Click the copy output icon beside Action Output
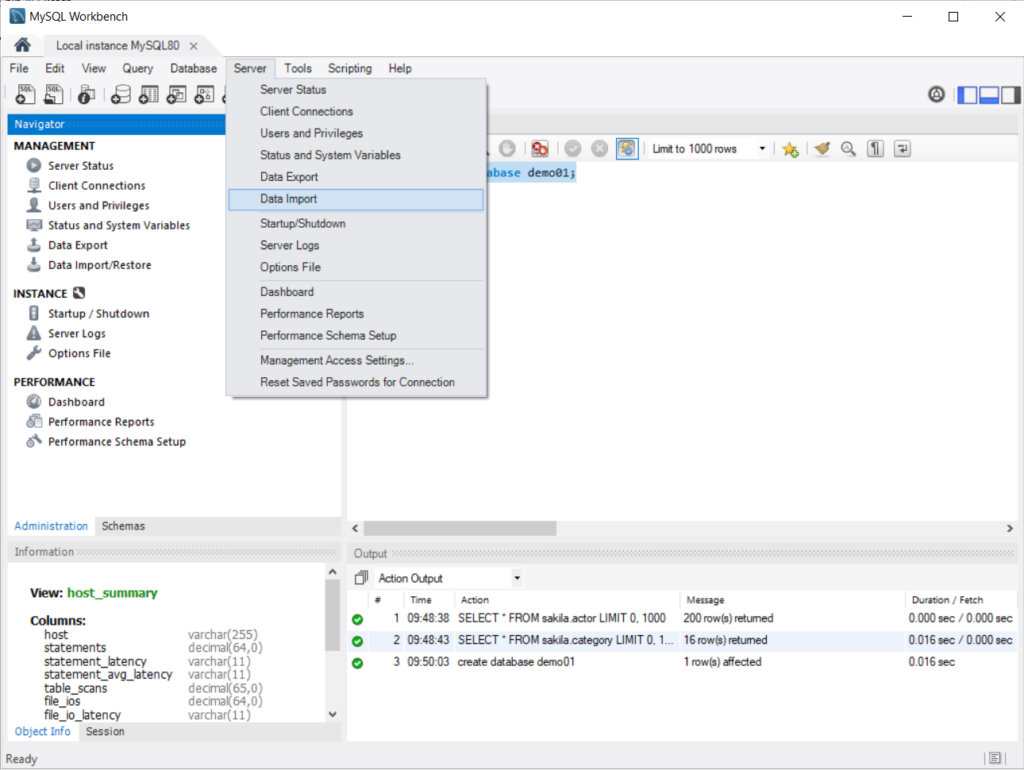Screen dimensions: 1024x770 pos(361,578)
